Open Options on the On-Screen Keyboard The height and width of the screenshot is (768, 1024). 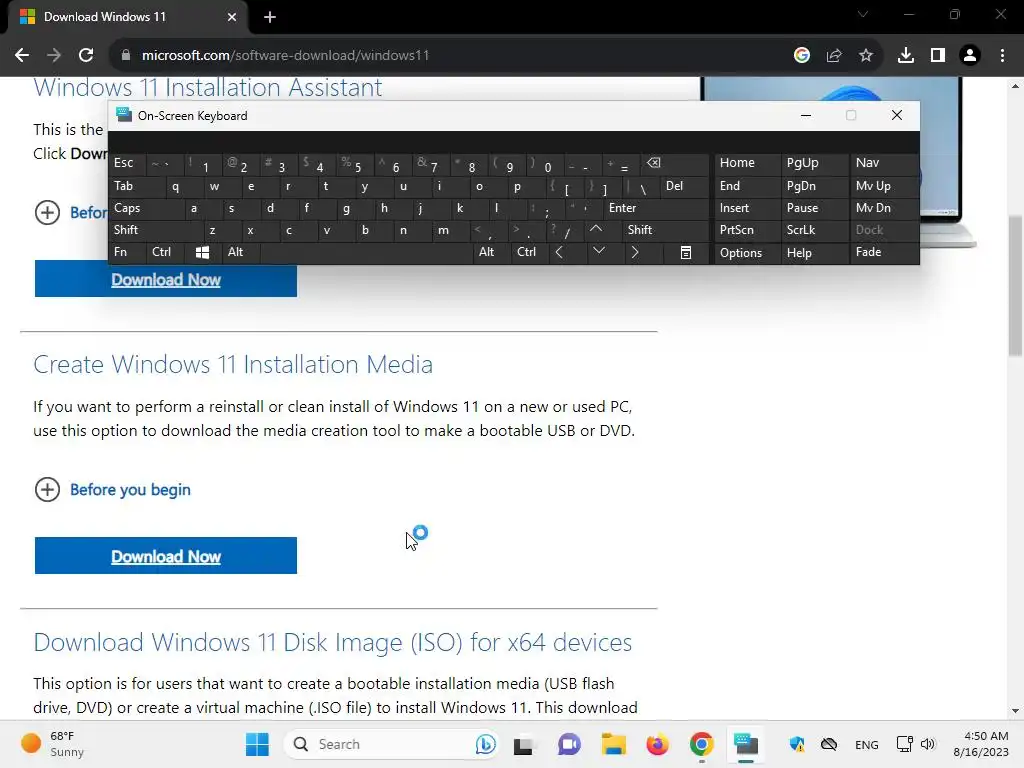(x=748, y=253)
